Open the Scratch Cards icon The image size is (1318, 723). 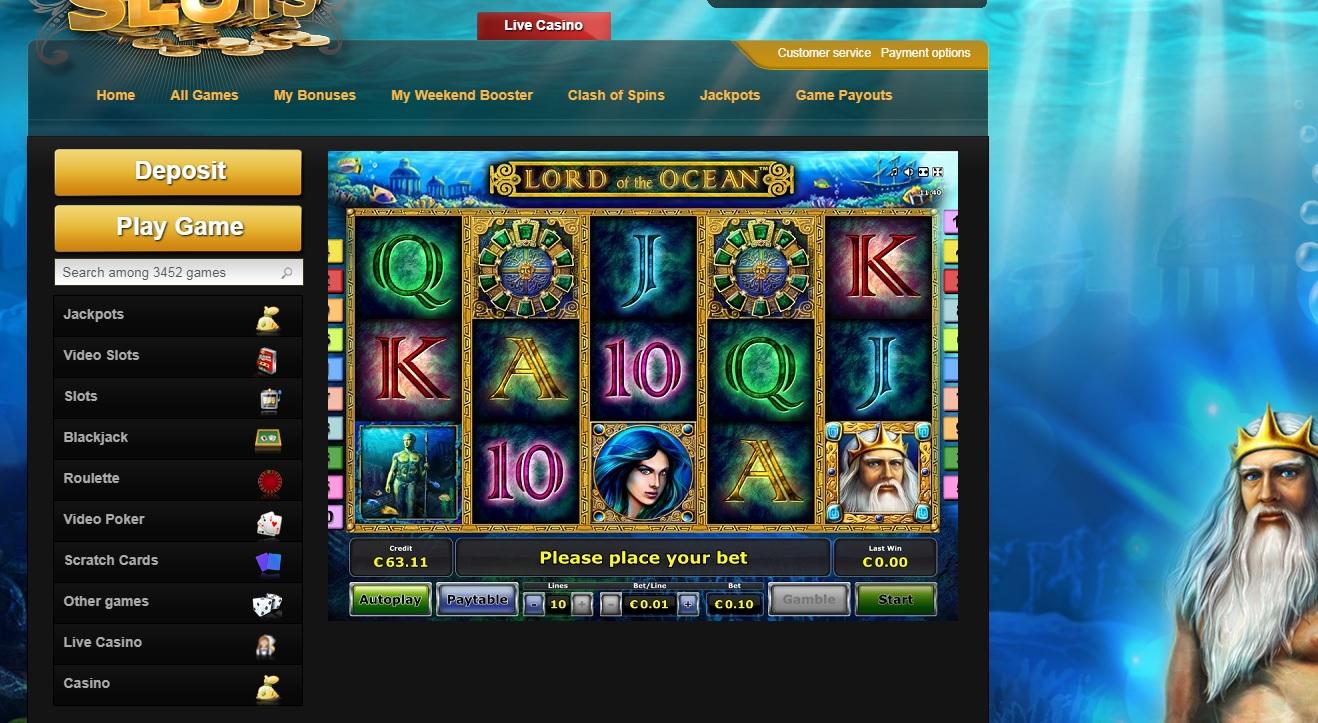point(269,563)
